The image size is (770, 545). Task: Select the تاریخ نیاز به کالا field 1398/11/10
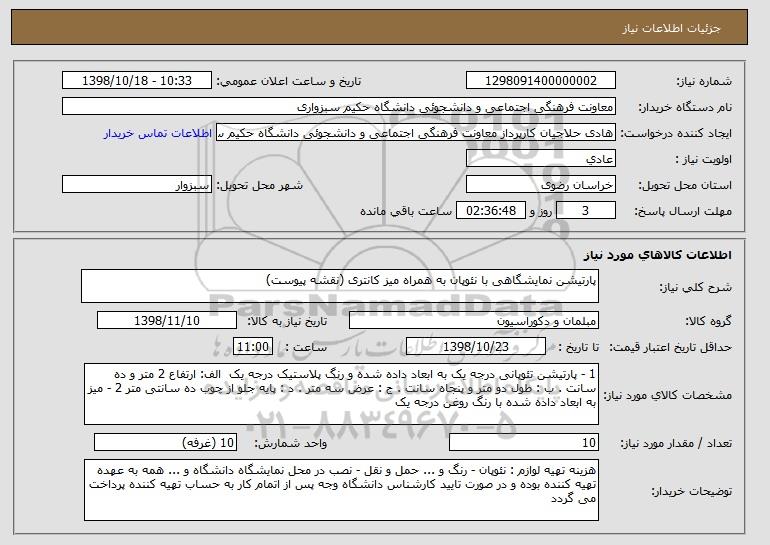pos(167,321)
